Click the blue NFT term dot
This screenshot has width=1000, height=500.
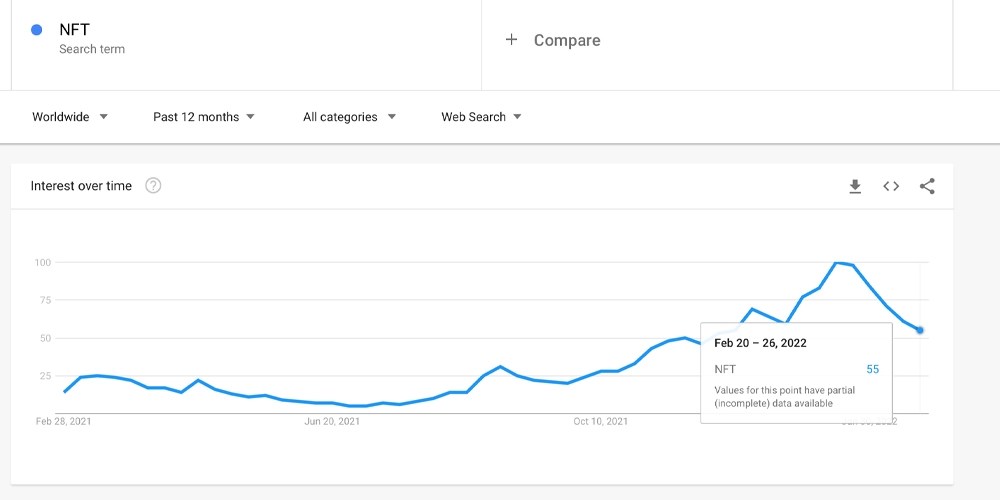[x=36, y=29]
